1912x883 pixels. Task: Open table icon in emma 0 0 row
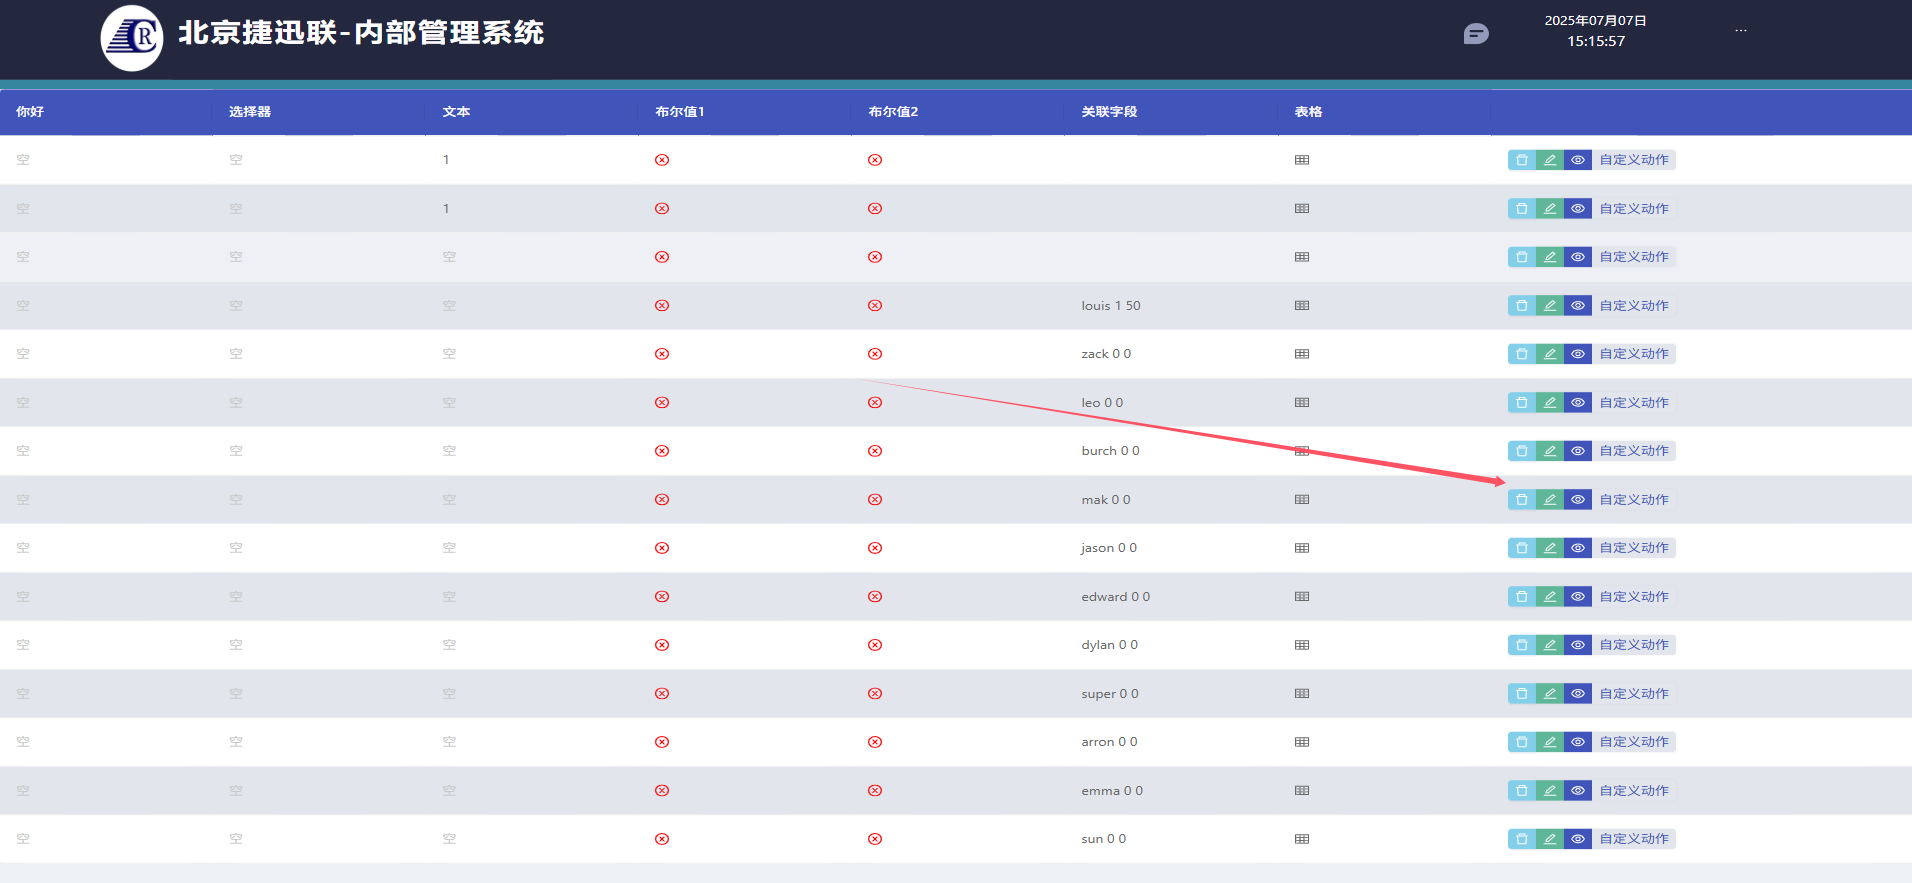coord(1302,791)
